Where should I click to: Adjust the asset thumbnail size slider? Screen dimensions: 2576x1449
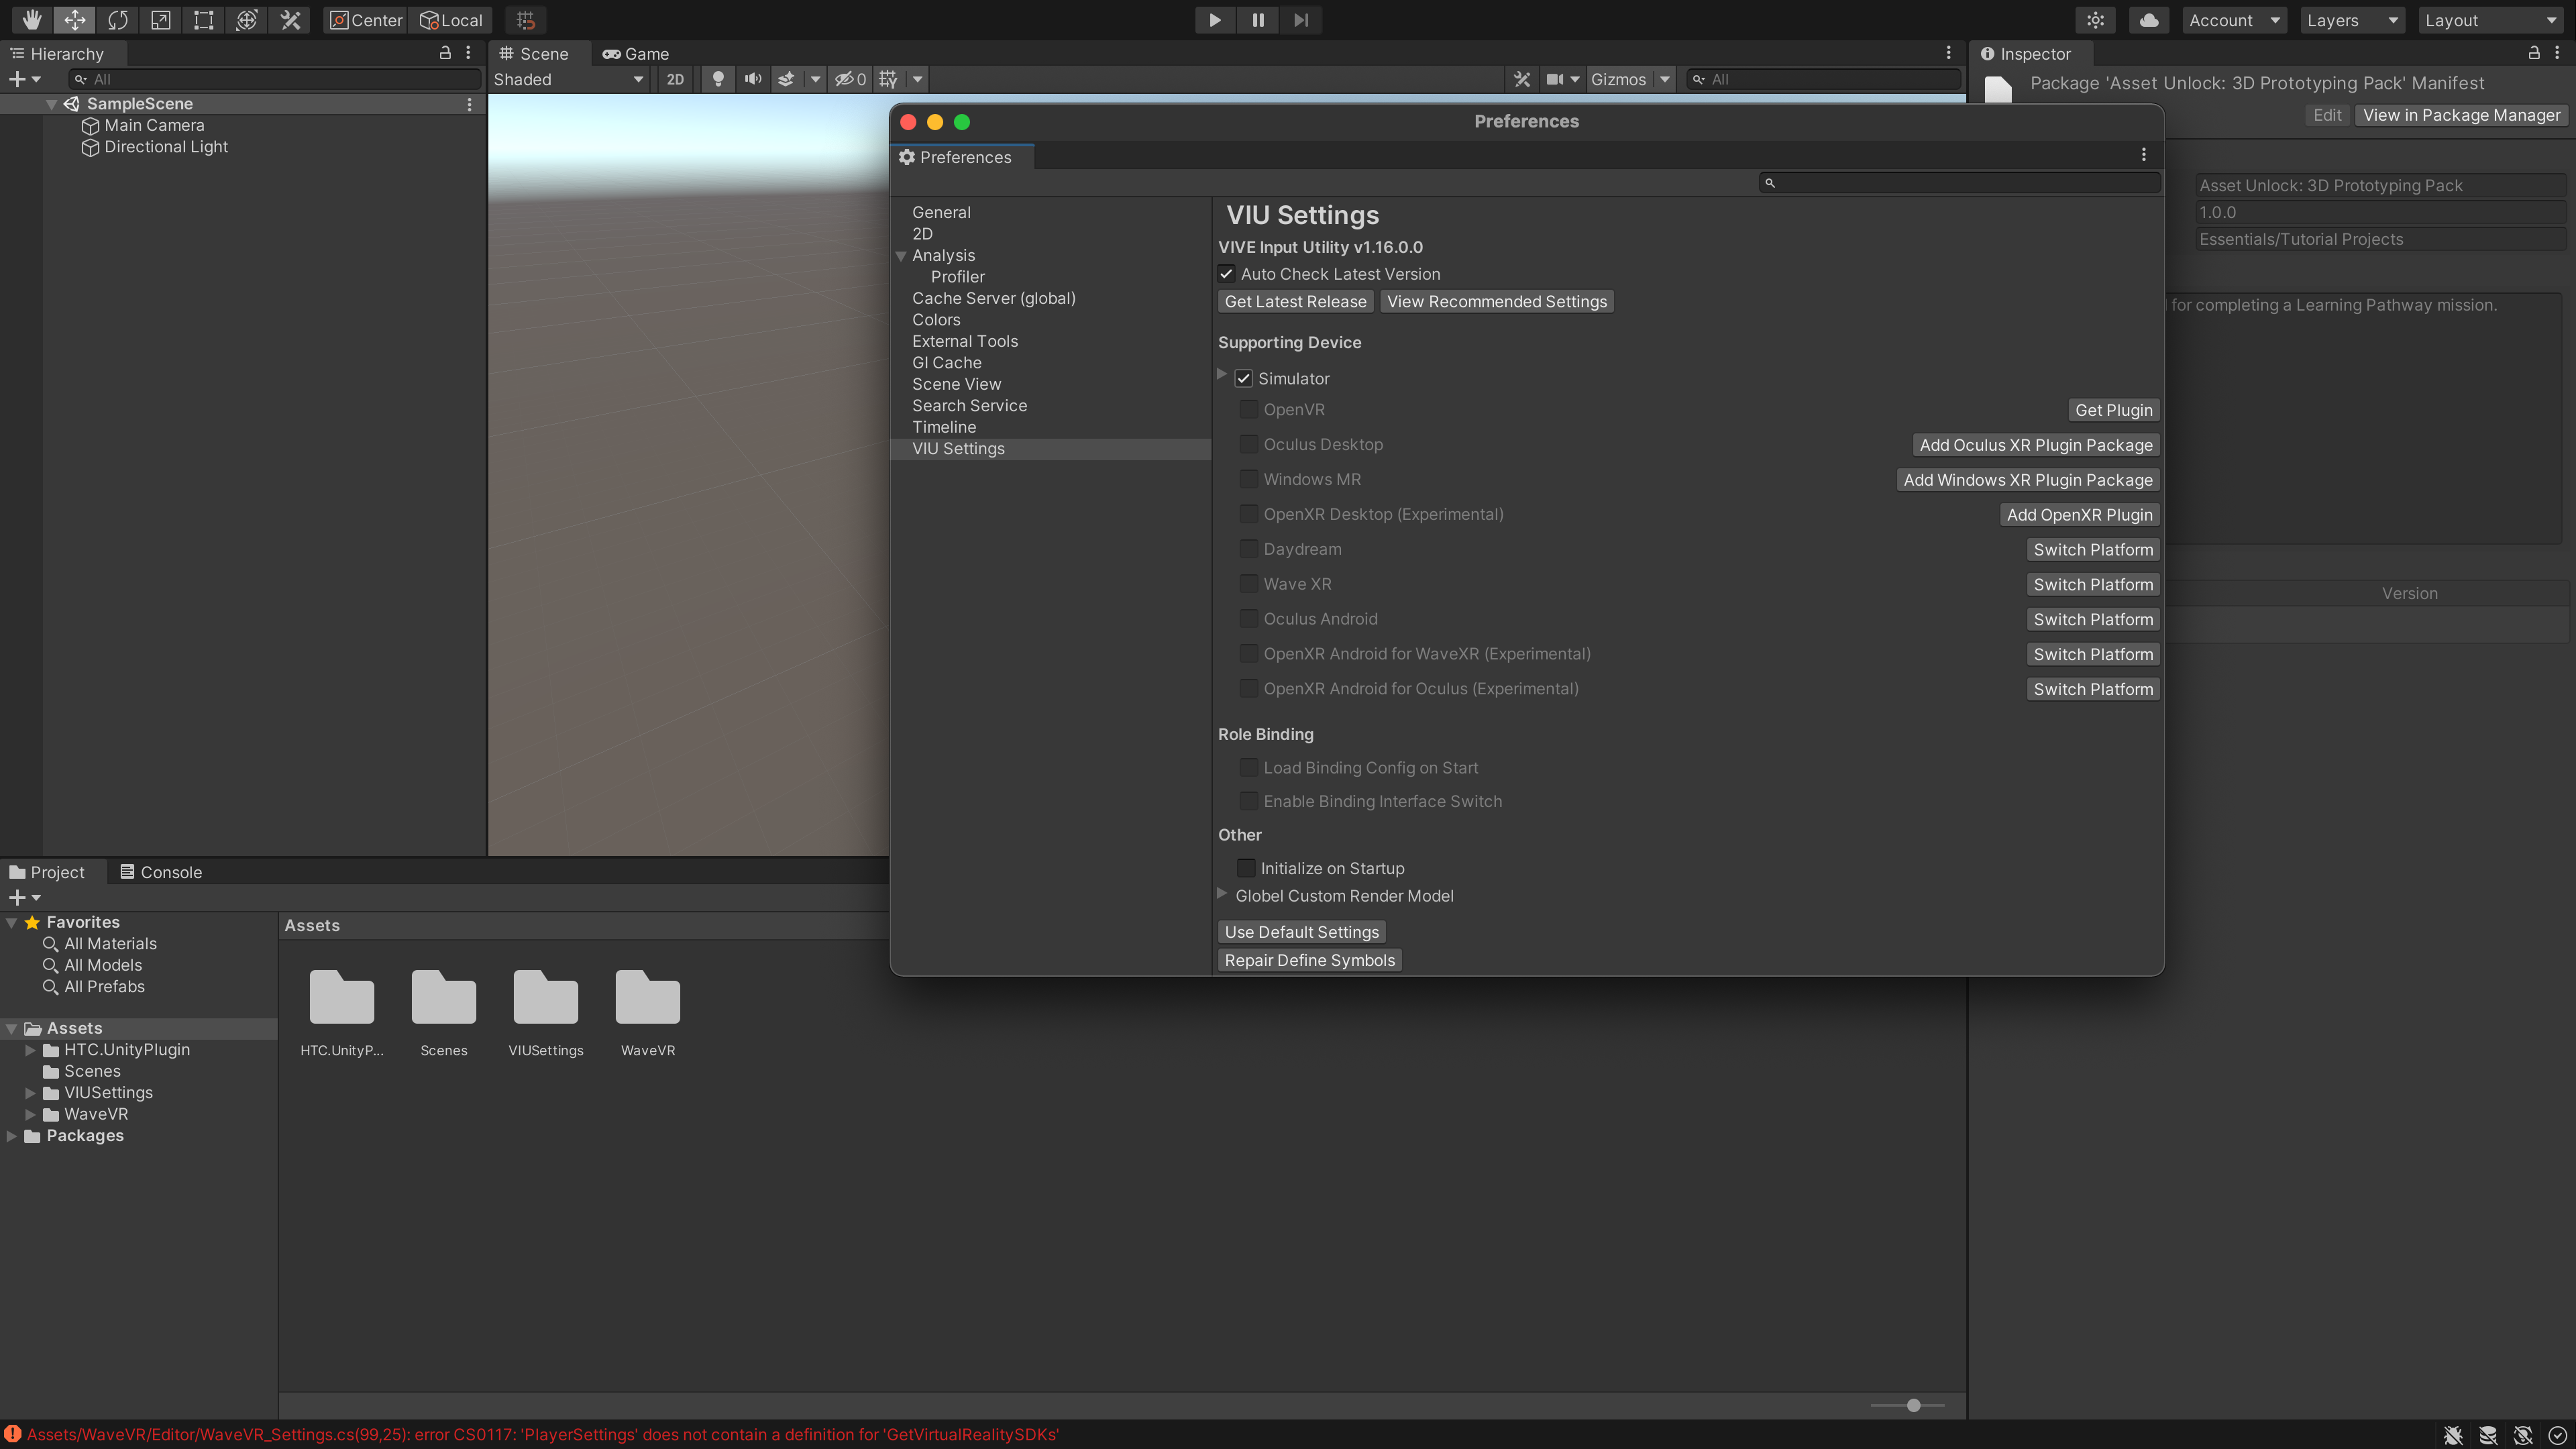pyautogui.click(x=1913, y=1405)
